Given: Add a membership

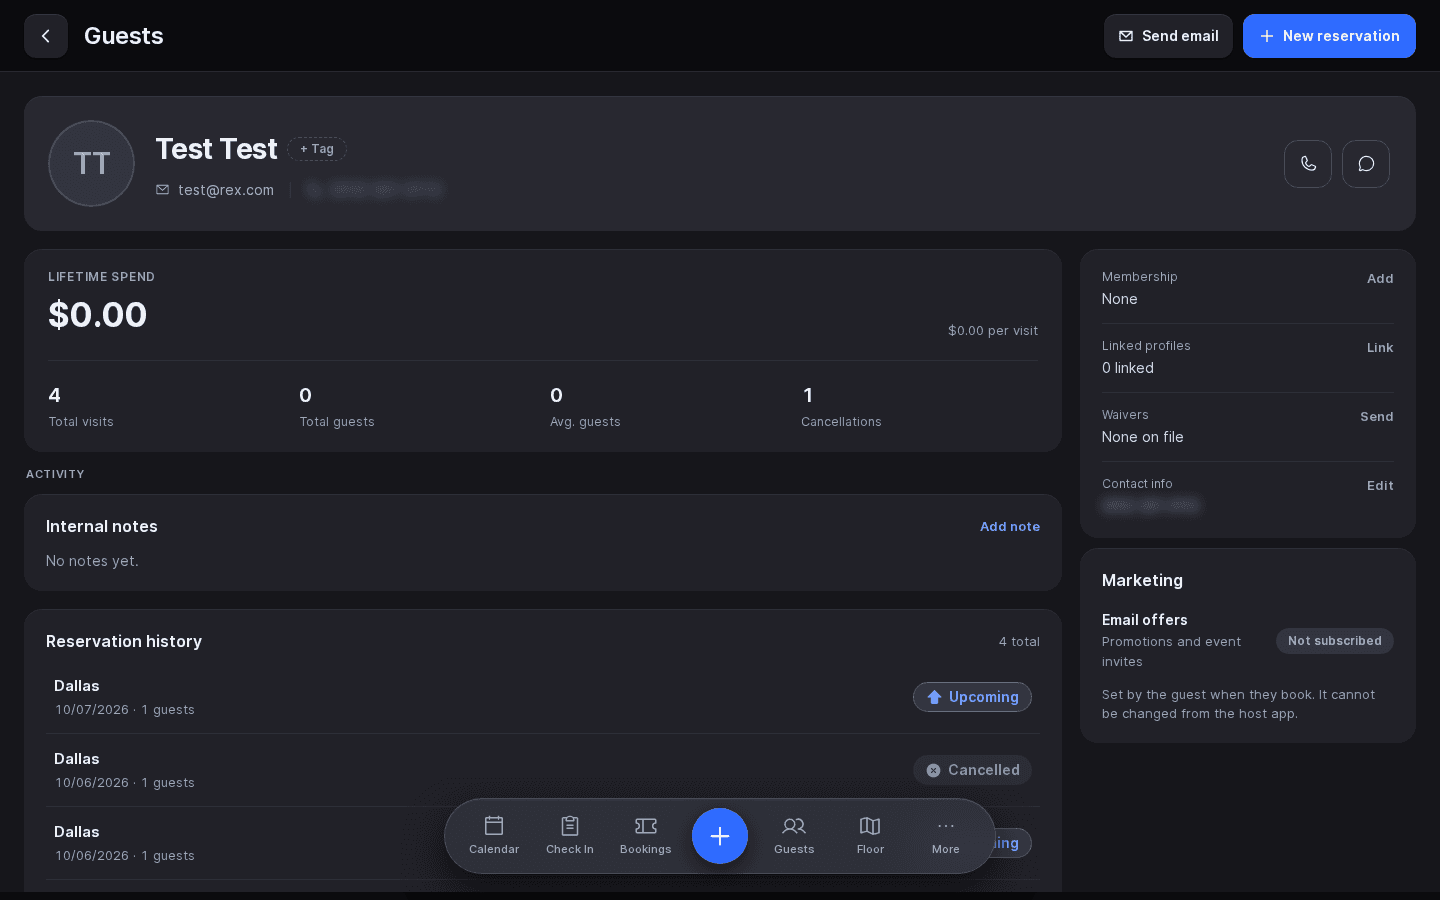Looking at the screenshot, I should [x=1380, y=279].
